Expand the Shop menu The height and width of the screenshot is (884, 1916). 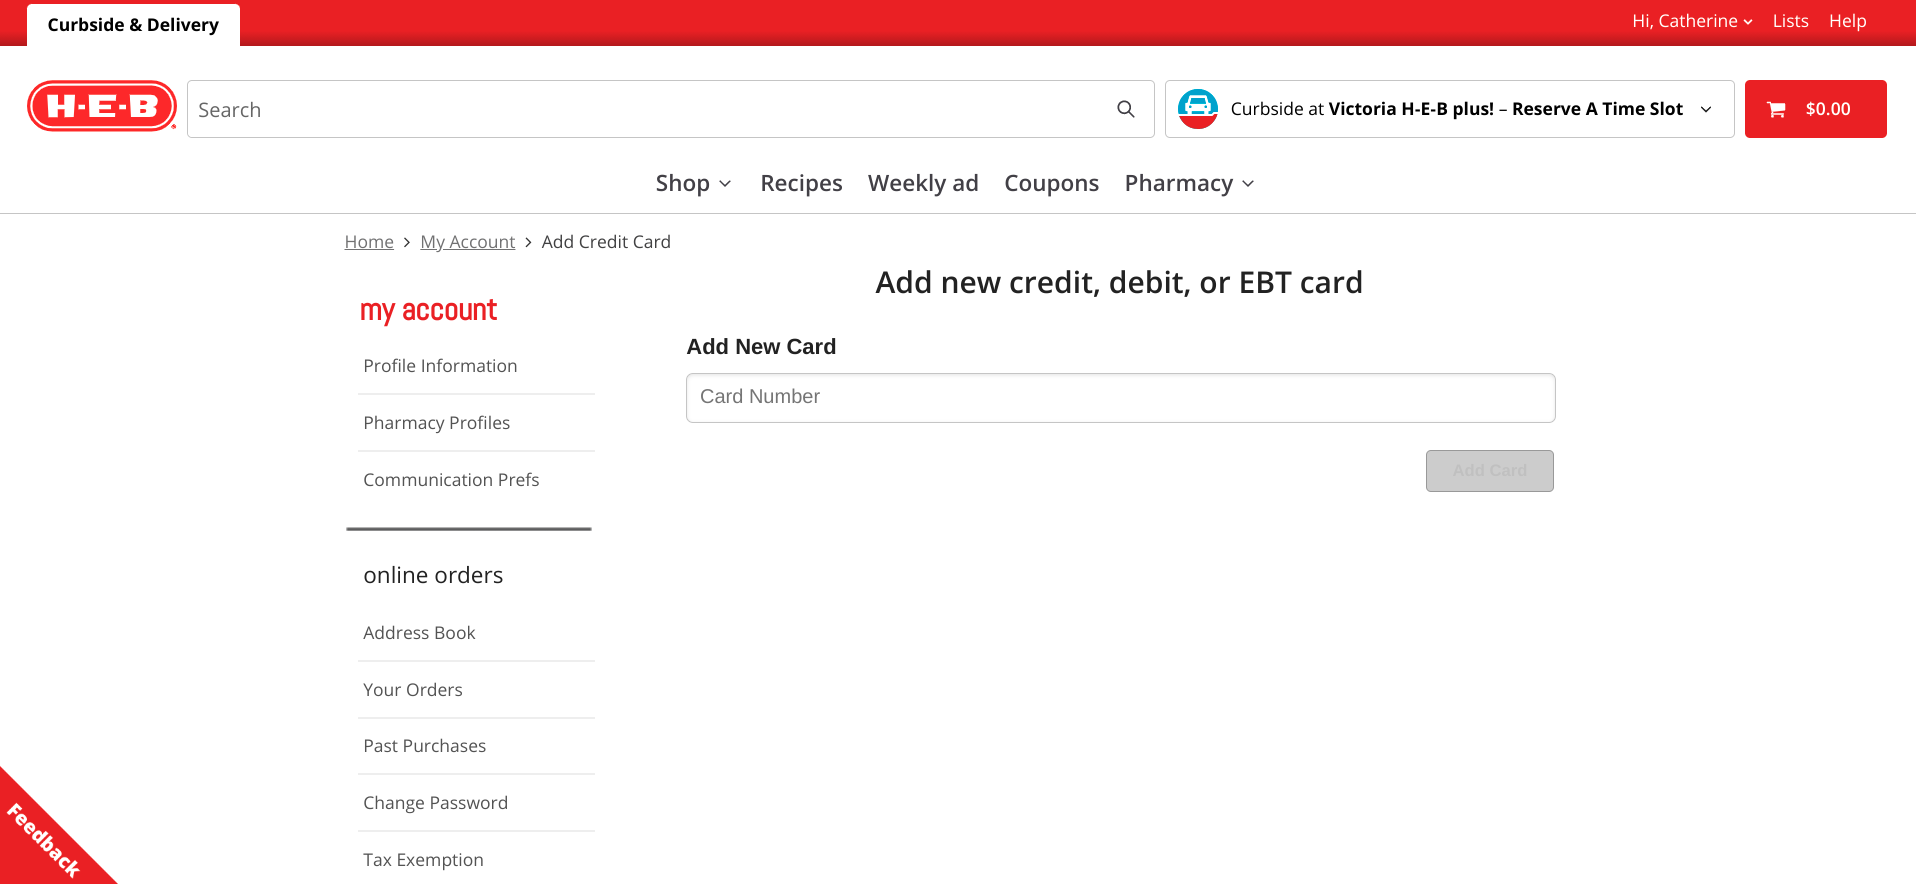click(x=693, y=183)
